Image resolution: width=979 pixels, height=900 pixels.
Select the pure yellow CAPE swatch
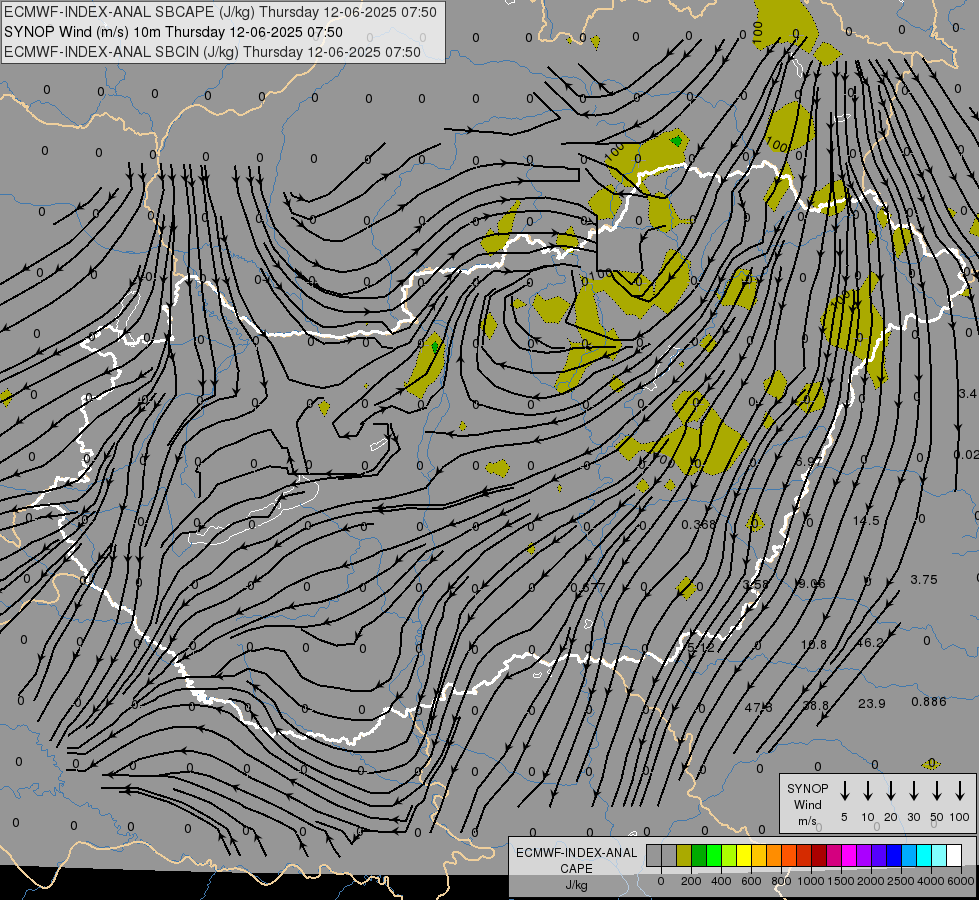[x=744, y=855]
